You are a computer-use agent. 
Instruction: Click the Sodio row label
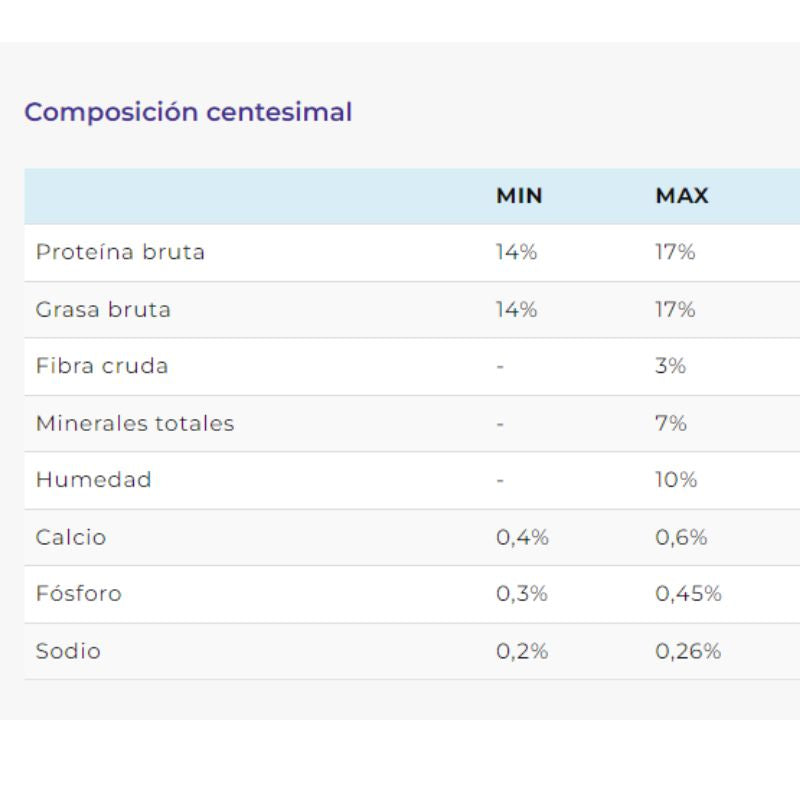click(68, 651)
